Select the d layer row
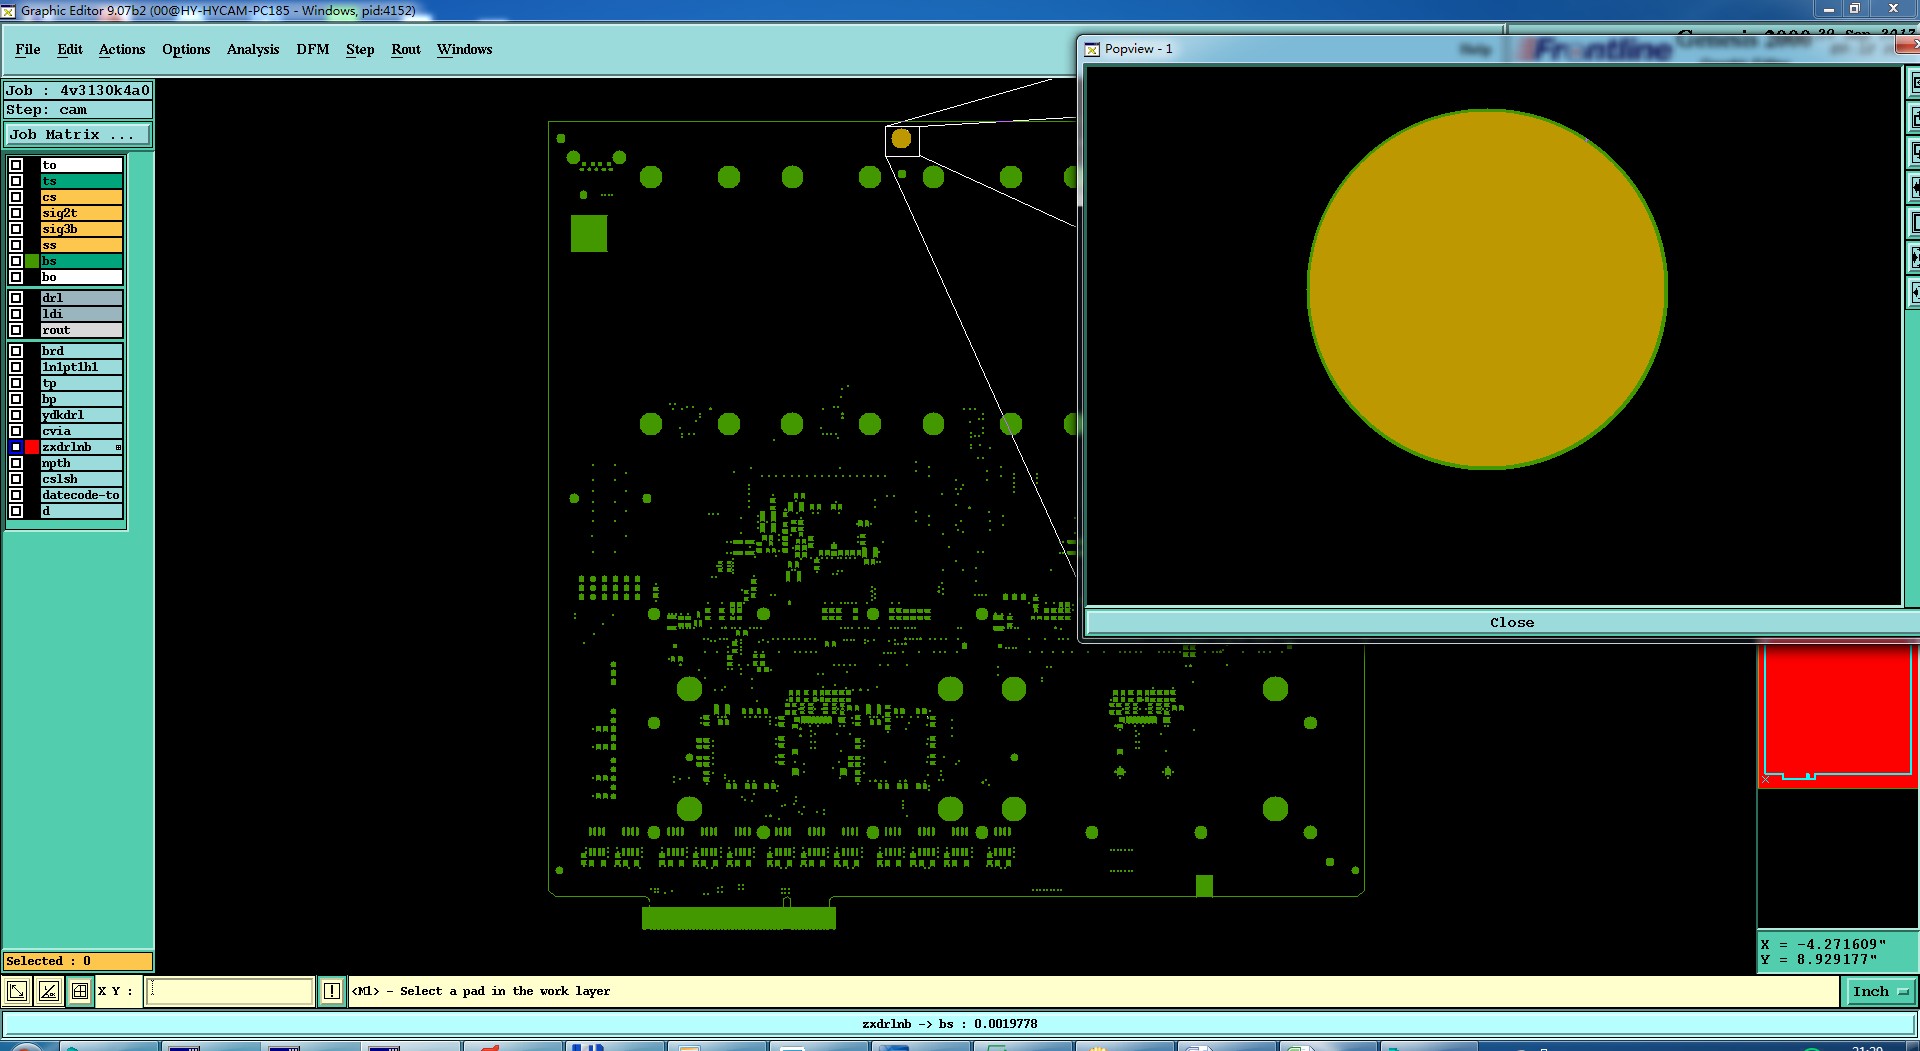 click(x=81, y=511)
